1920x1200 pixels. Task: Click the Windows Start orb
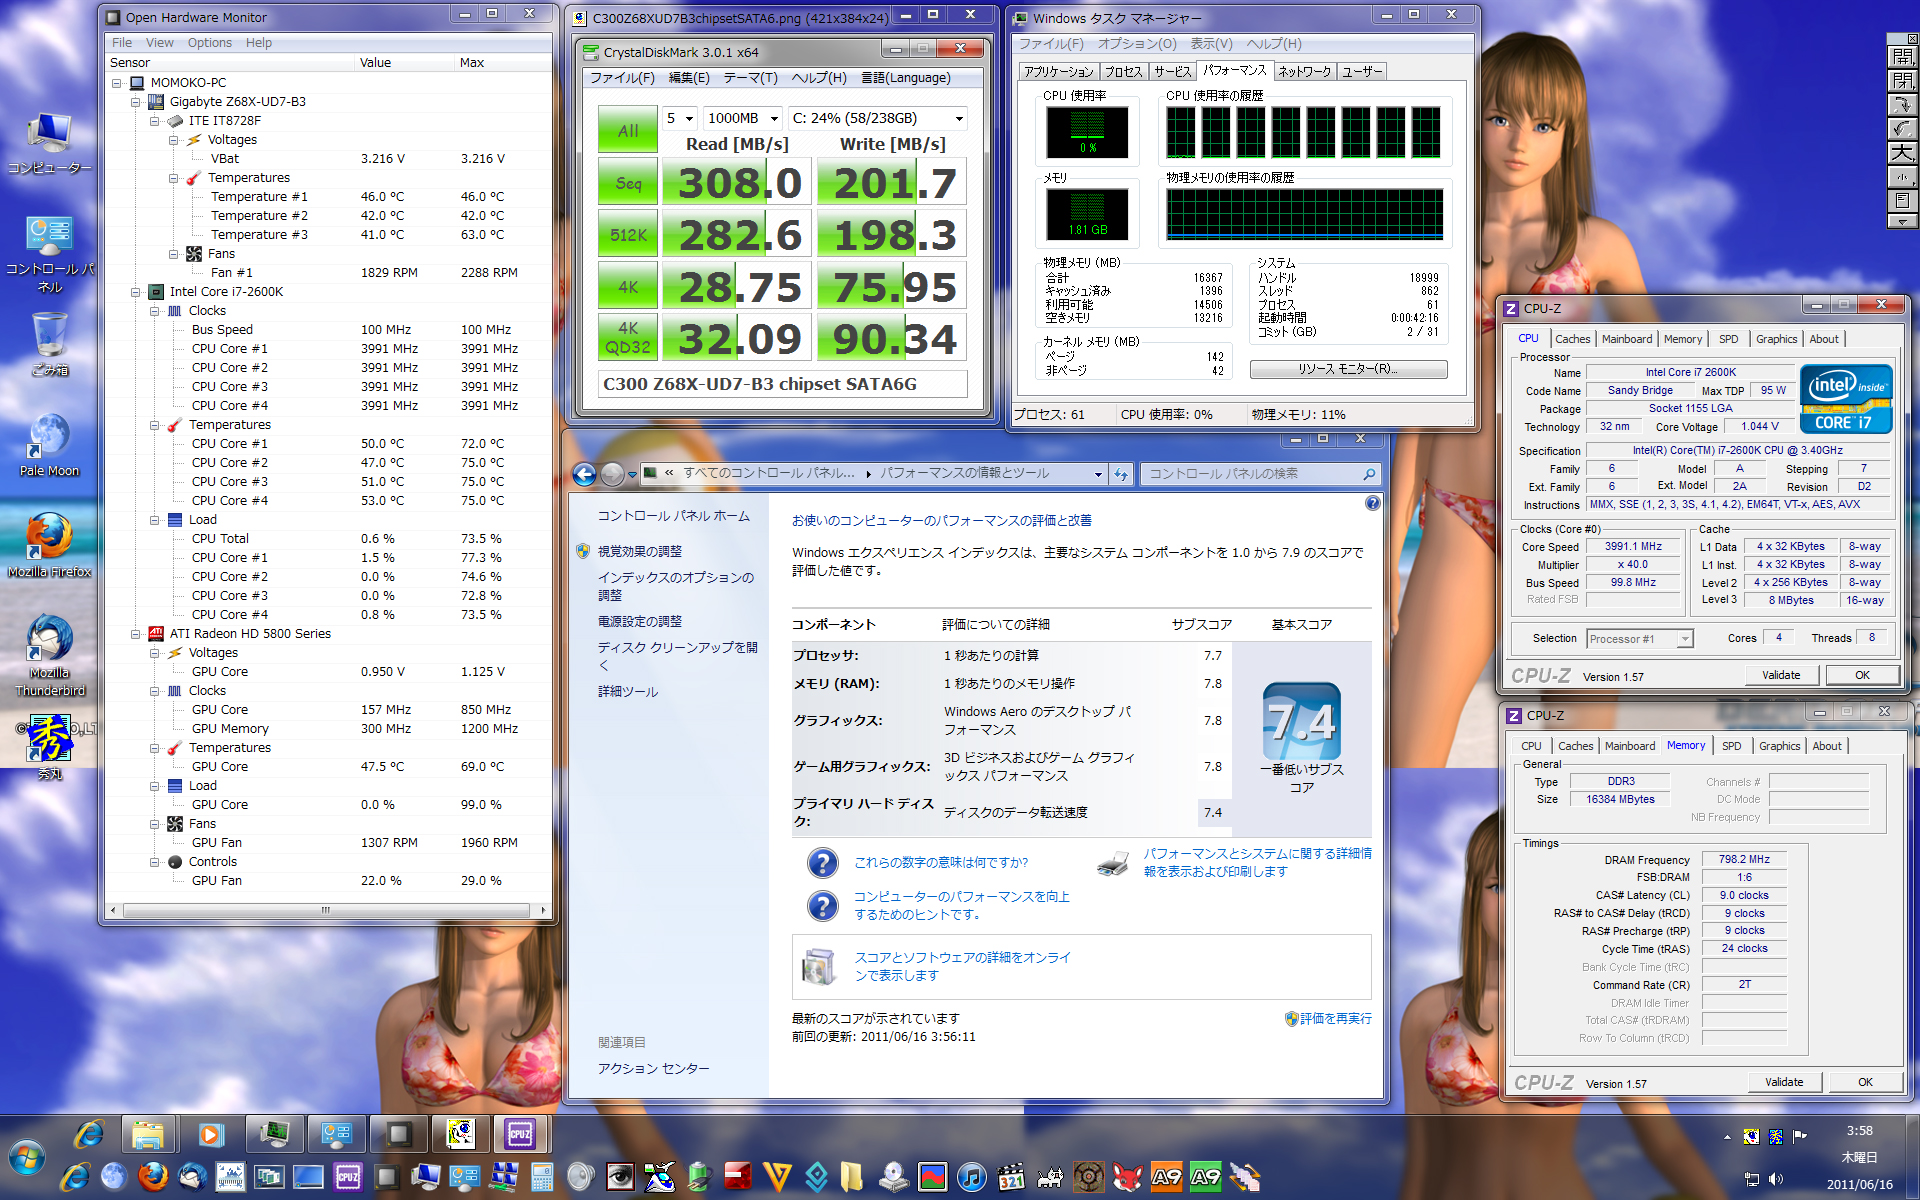27,1157
